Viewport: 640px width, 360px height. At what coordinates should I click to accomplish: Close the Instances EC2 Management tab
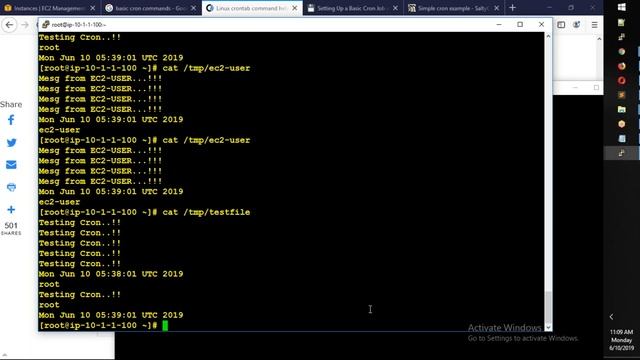coord(93,8)
